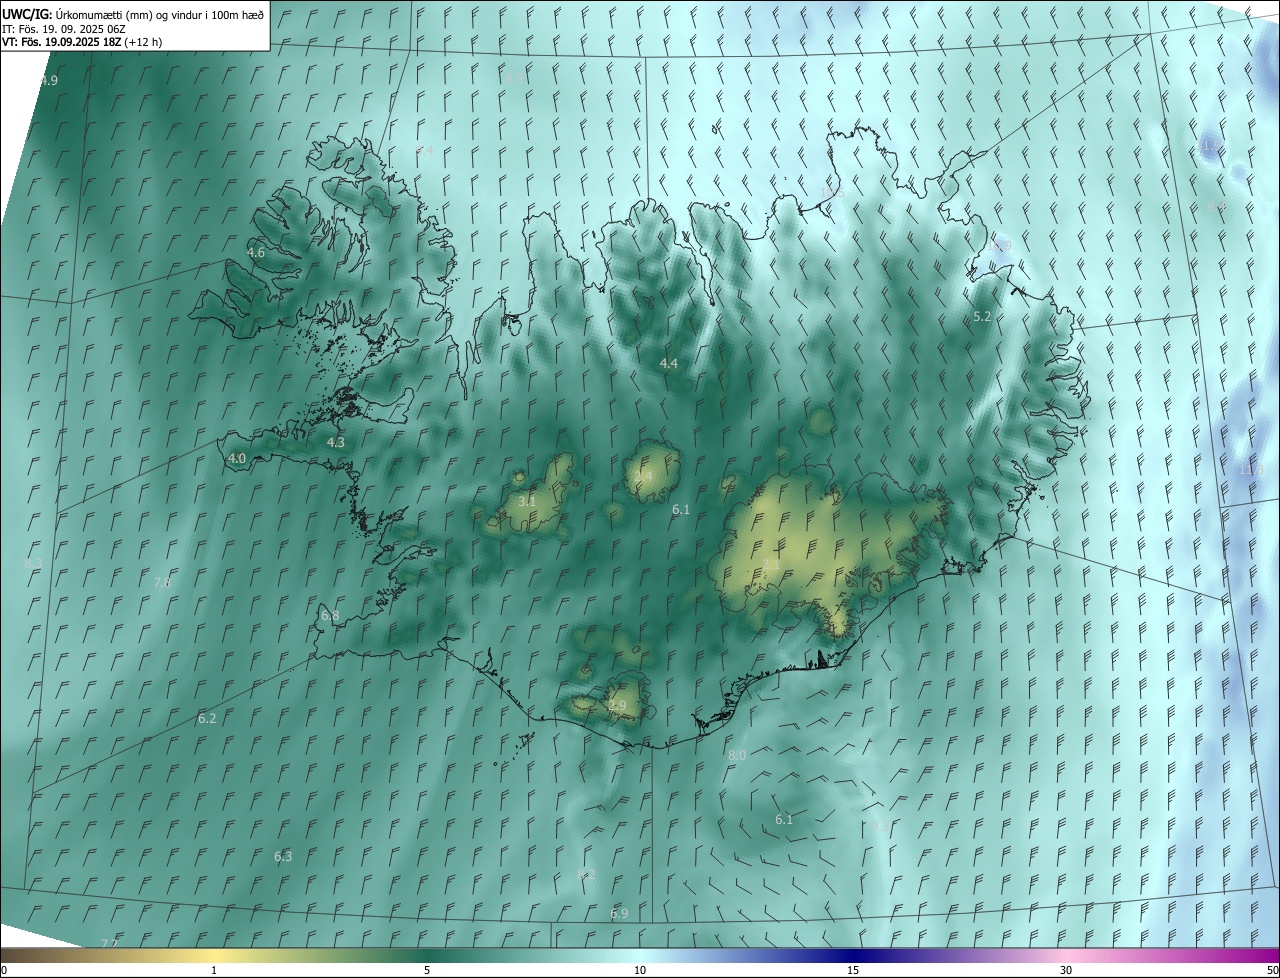1280x978 pixels.
Task: Click the colorbar tick label 0
Action: pyautogui.click(x=4, y=970)
